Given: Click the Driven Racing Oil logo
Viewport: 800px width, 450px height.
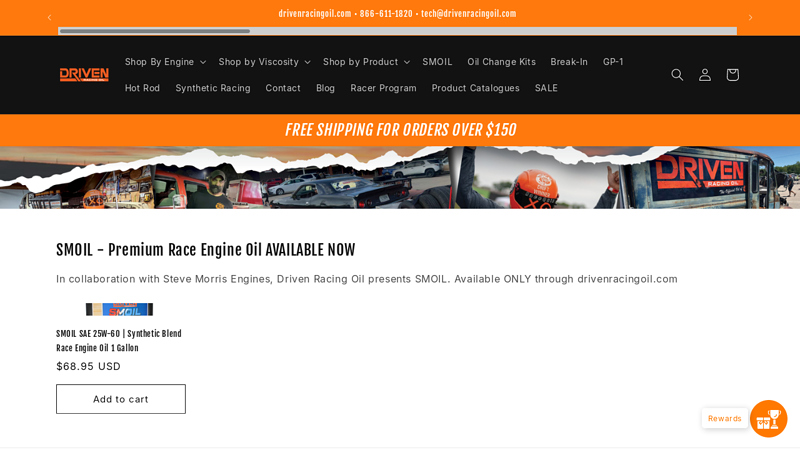Looking at the screenshot, I should [x=84, y=75].
